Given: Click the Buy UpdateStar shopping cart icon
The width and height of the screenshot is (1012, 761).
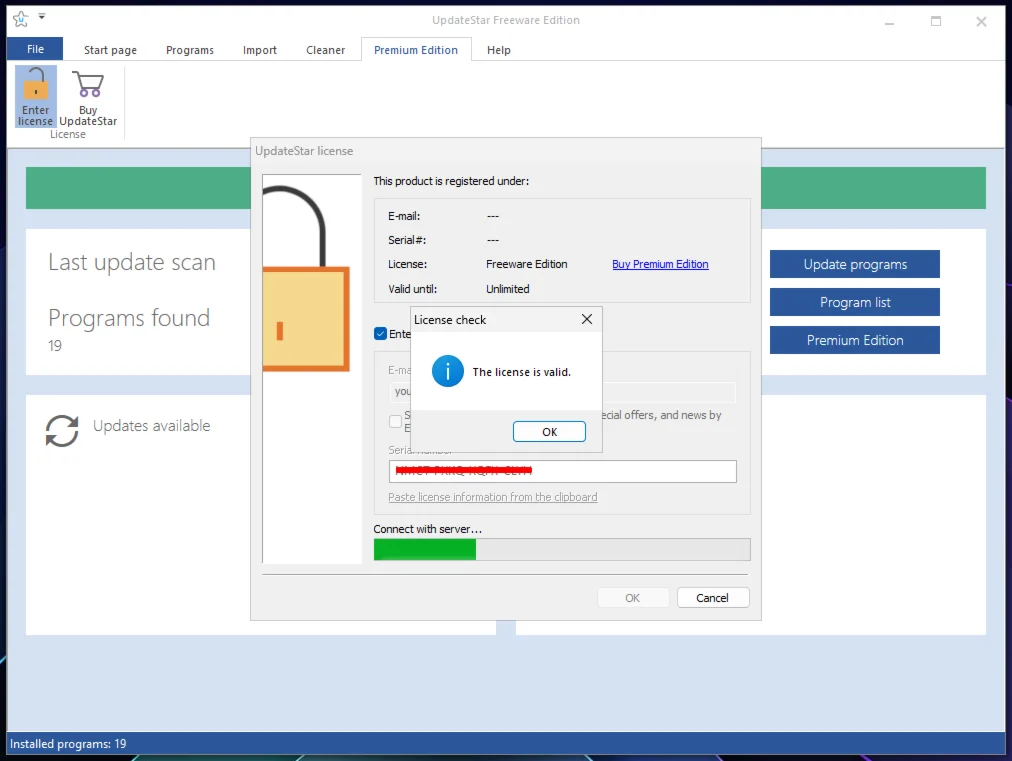Looking at the screenshot, I should pos(88,87).
